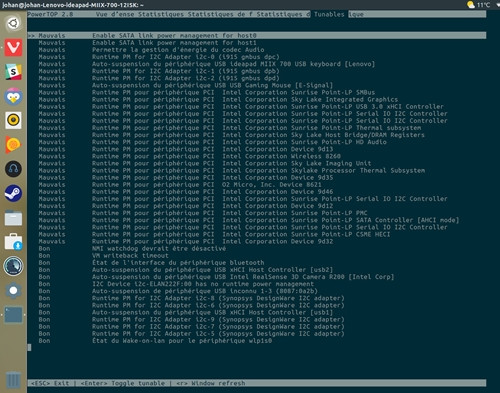Image resolution: width=500 pixels, height=393 pixels.
Task: Select Intel Corporation Wireless 8260 row
Action: 257,156
